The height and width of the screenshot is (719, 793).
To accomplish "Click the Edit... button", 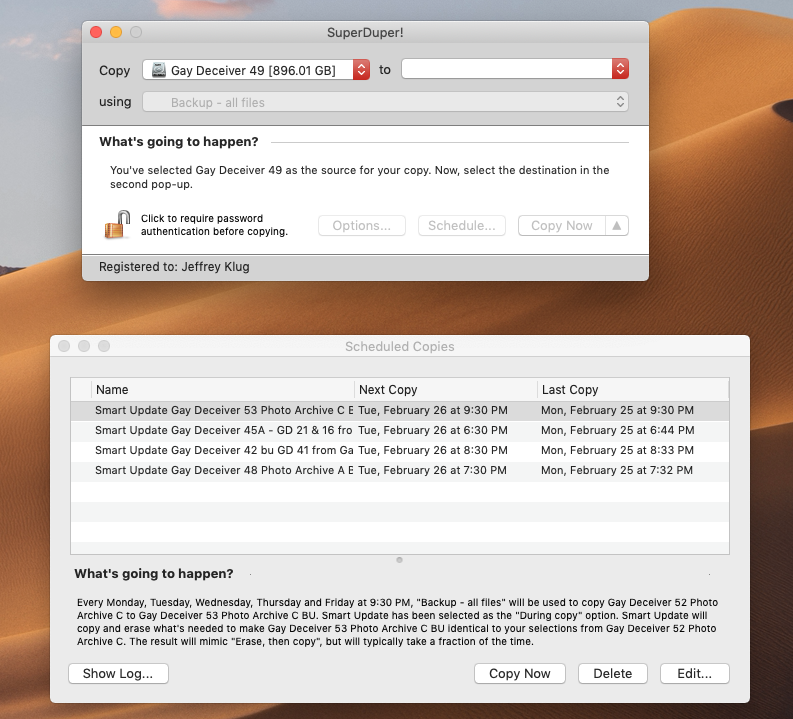I will click(694, 673).
